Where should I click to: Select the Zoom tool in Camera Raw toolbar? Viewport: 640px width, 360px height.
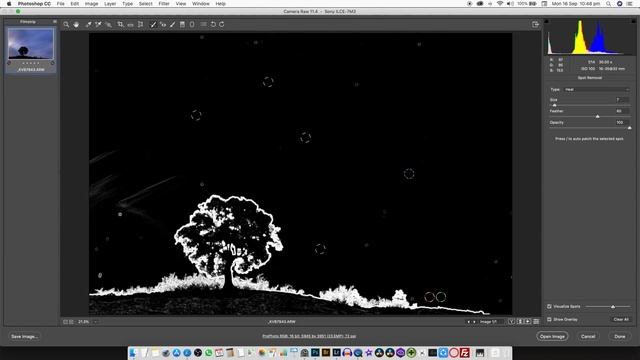(66, 24)
